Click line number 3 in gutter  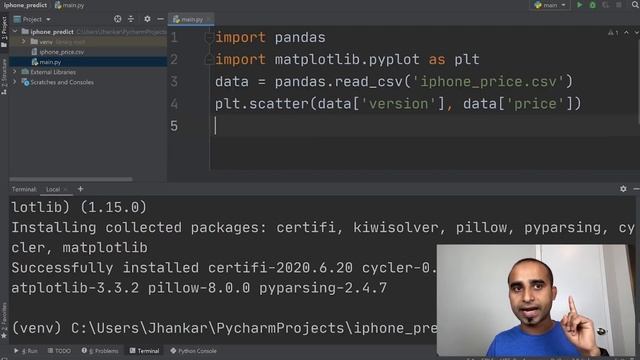174,82
